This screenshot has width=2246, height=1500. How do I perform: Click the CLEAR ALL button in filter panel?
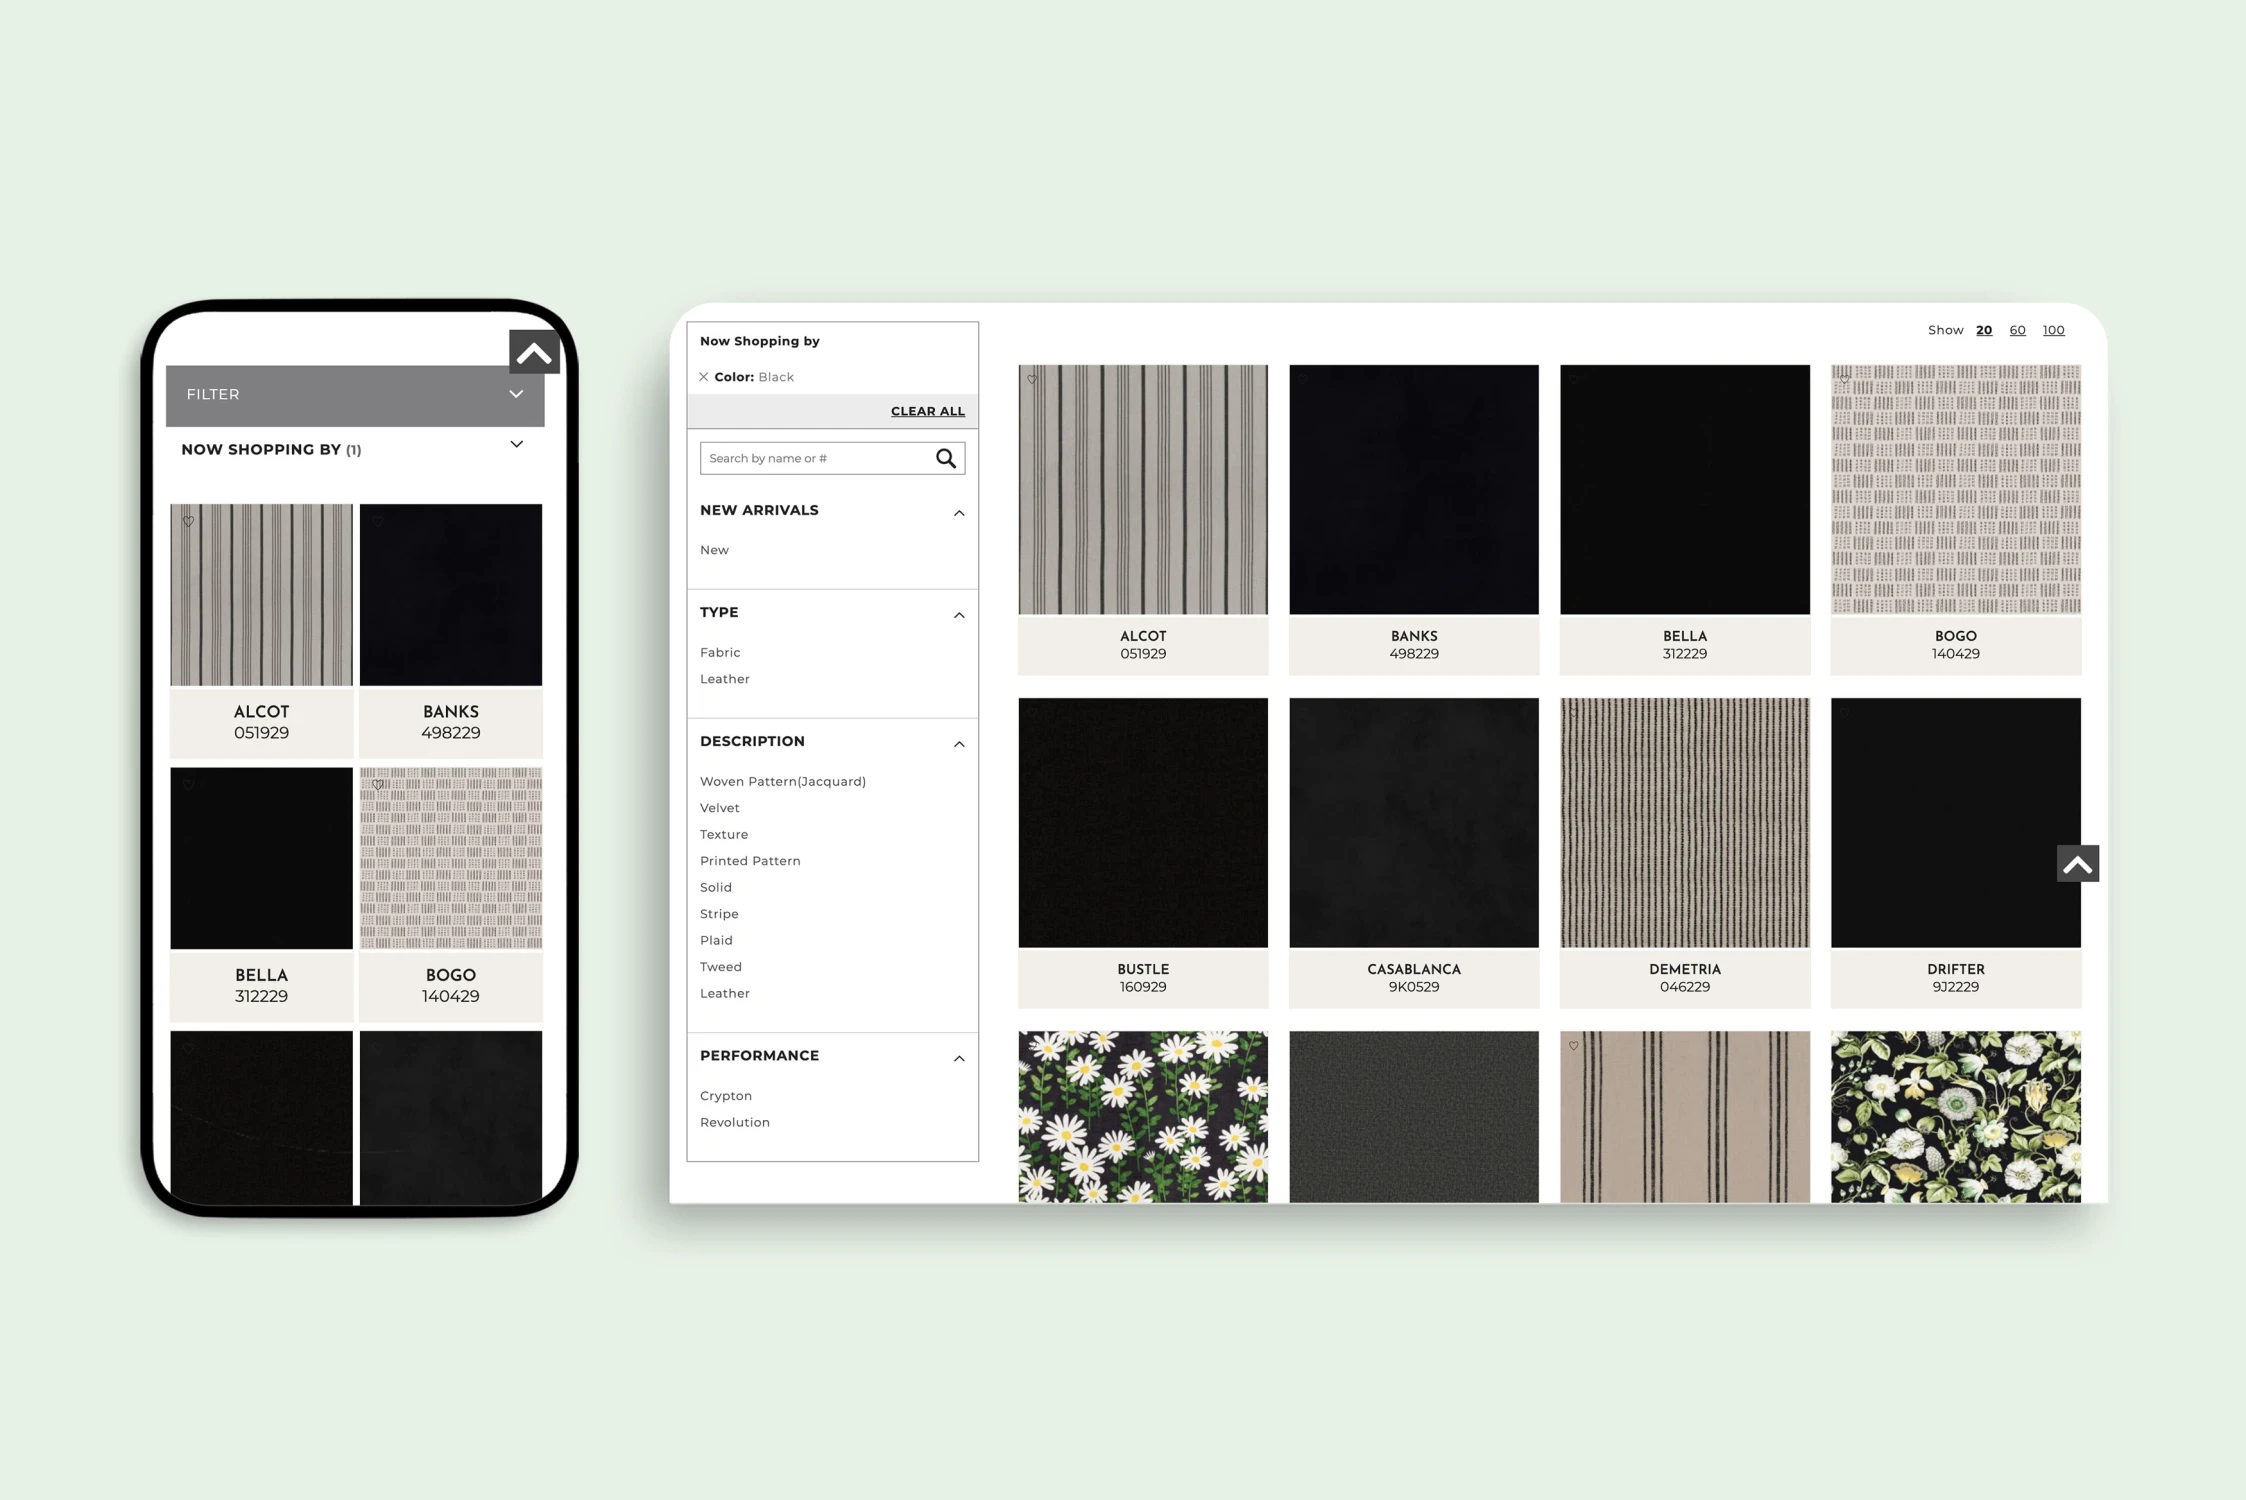926,410
